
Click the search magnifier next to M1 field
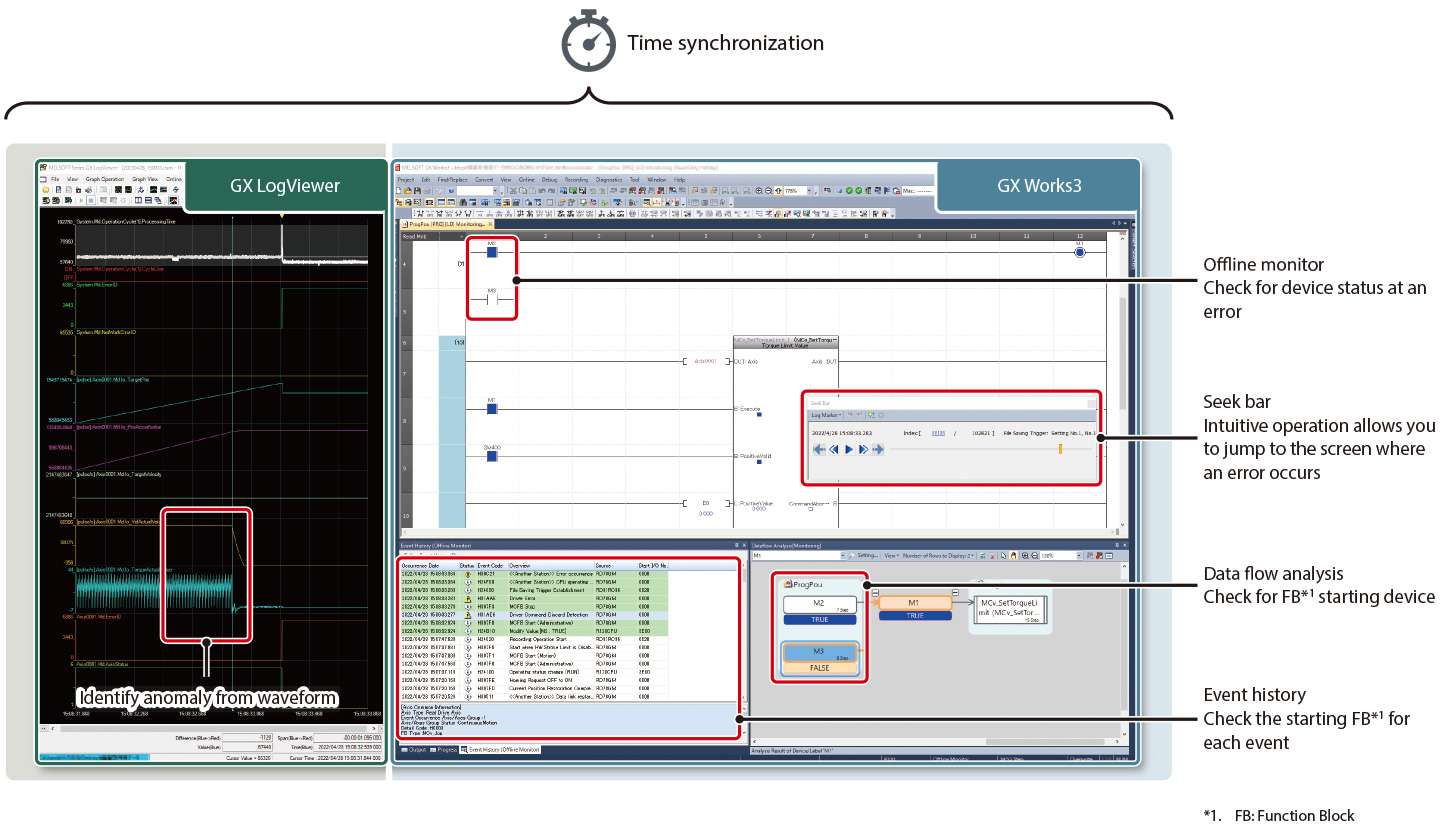tap(851, 554)
